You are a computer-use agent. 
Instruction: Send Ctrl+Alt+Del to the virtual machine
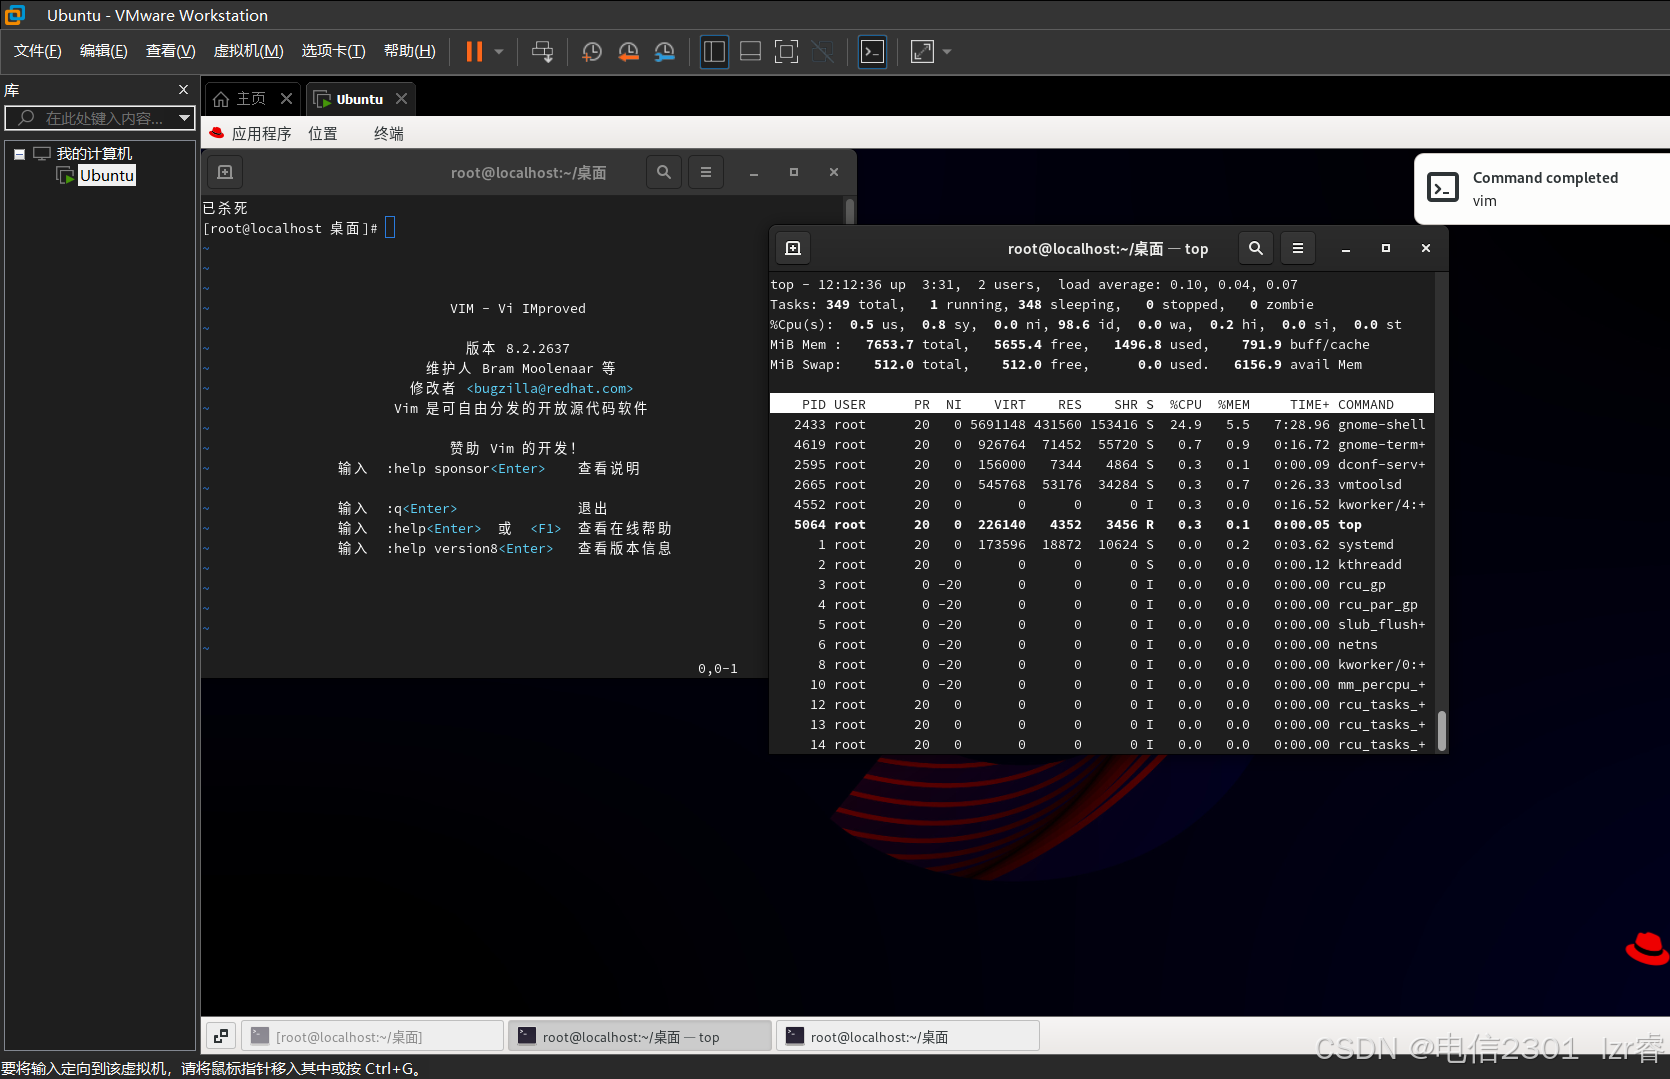tap(542, 51)
